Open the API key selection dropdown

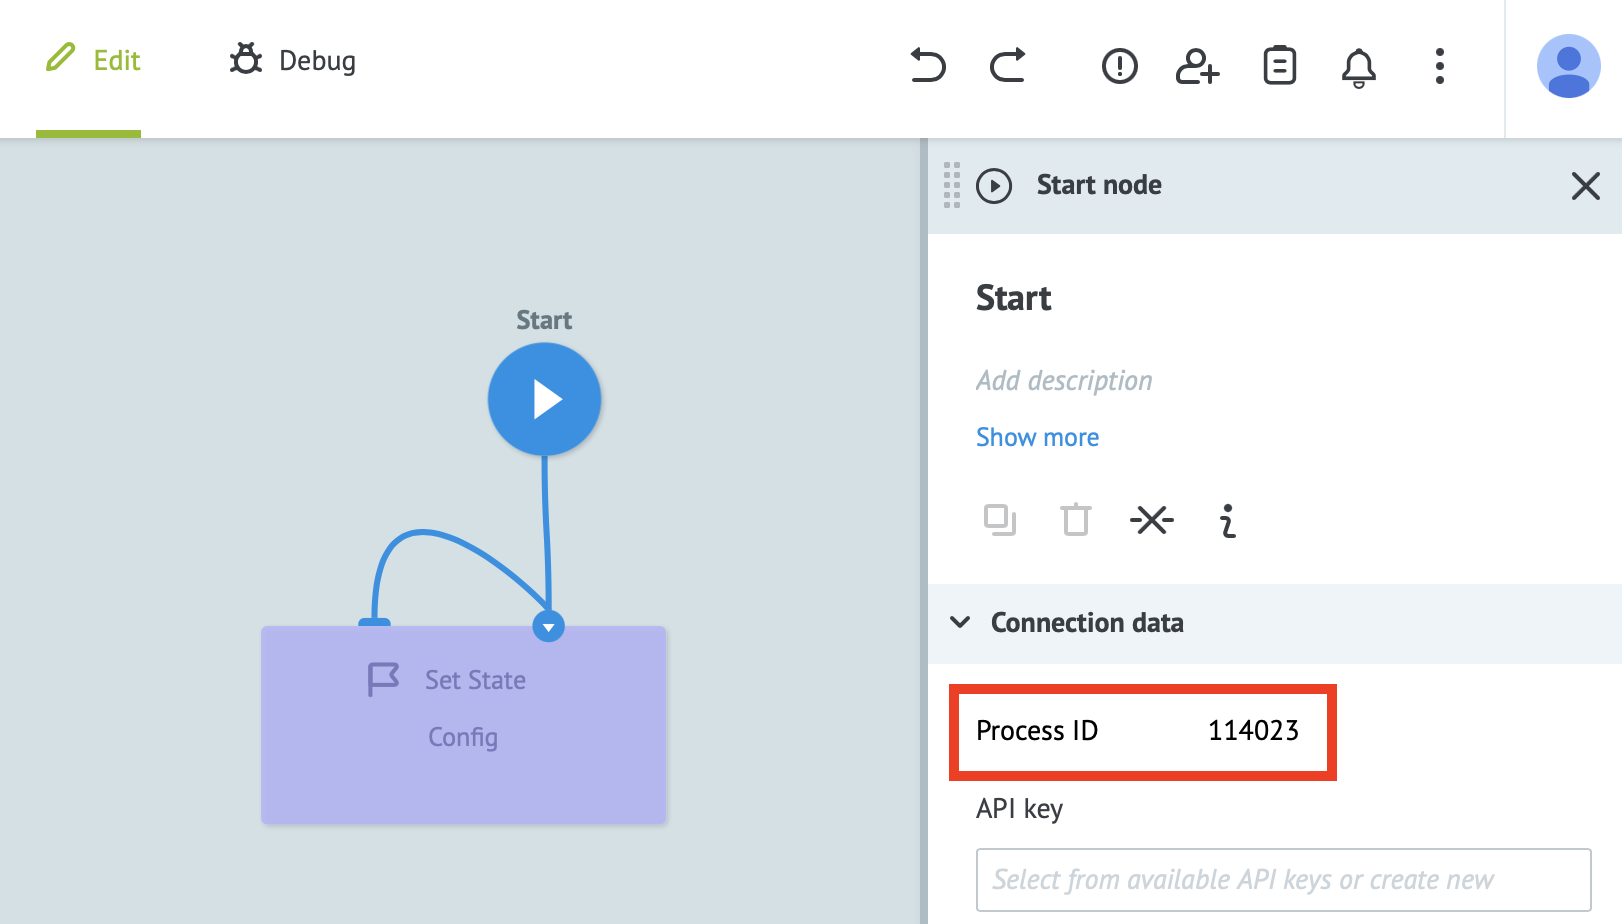click(1283, 880)
